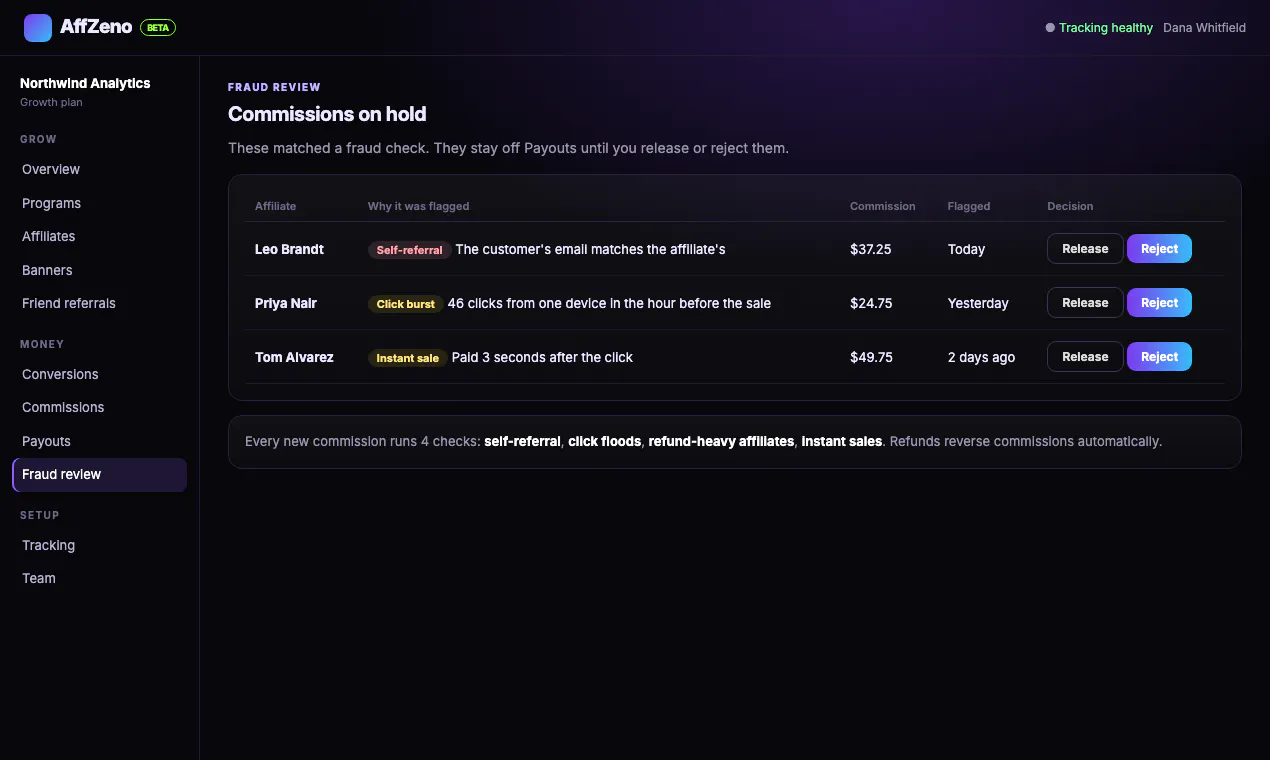Release Leo Brandt's held commission

[1085, 249]
